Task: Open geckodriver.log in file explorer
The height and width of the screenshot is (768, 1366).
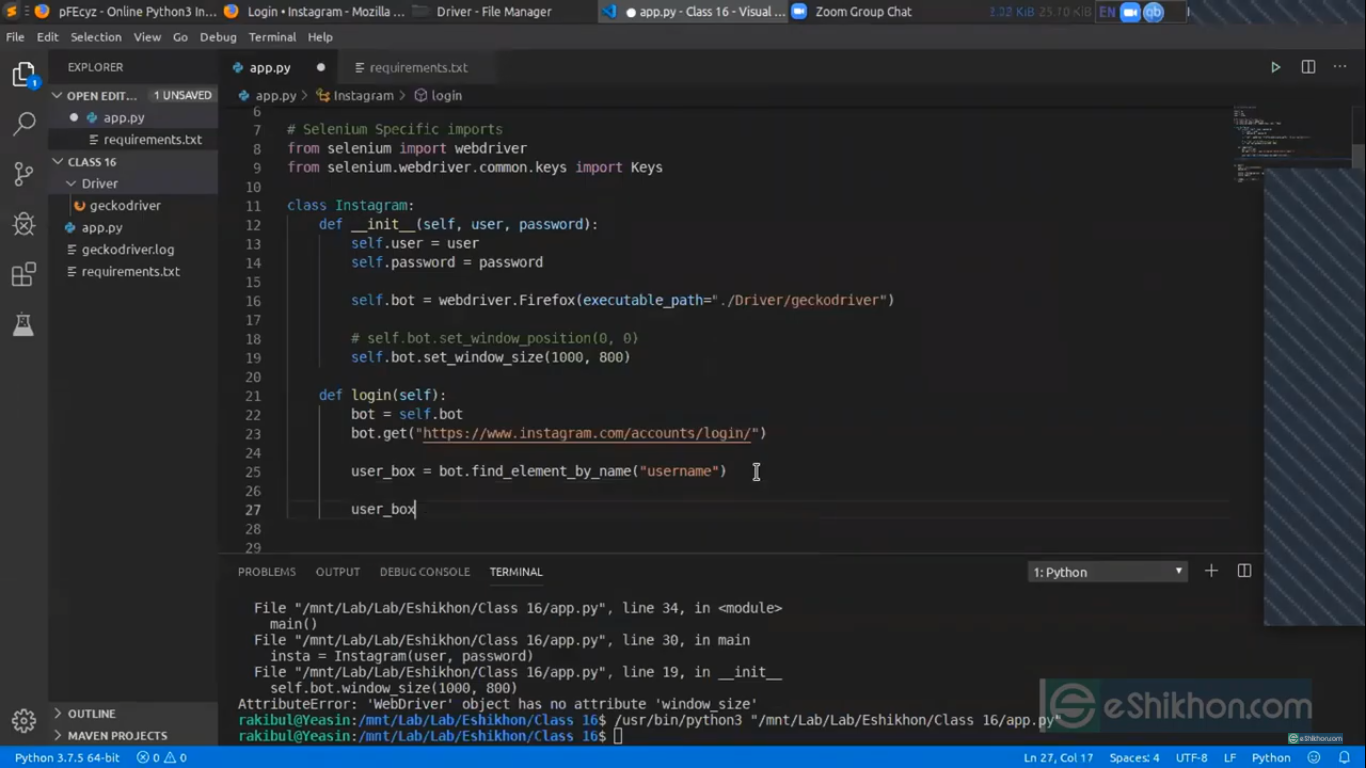Action: pos(127,249)
